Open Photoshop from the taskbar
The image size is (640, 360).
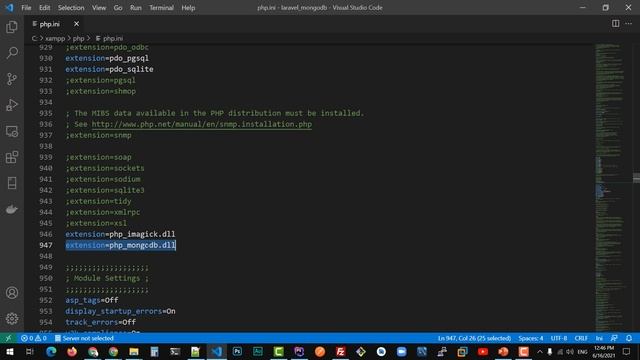tap(237, 351)
